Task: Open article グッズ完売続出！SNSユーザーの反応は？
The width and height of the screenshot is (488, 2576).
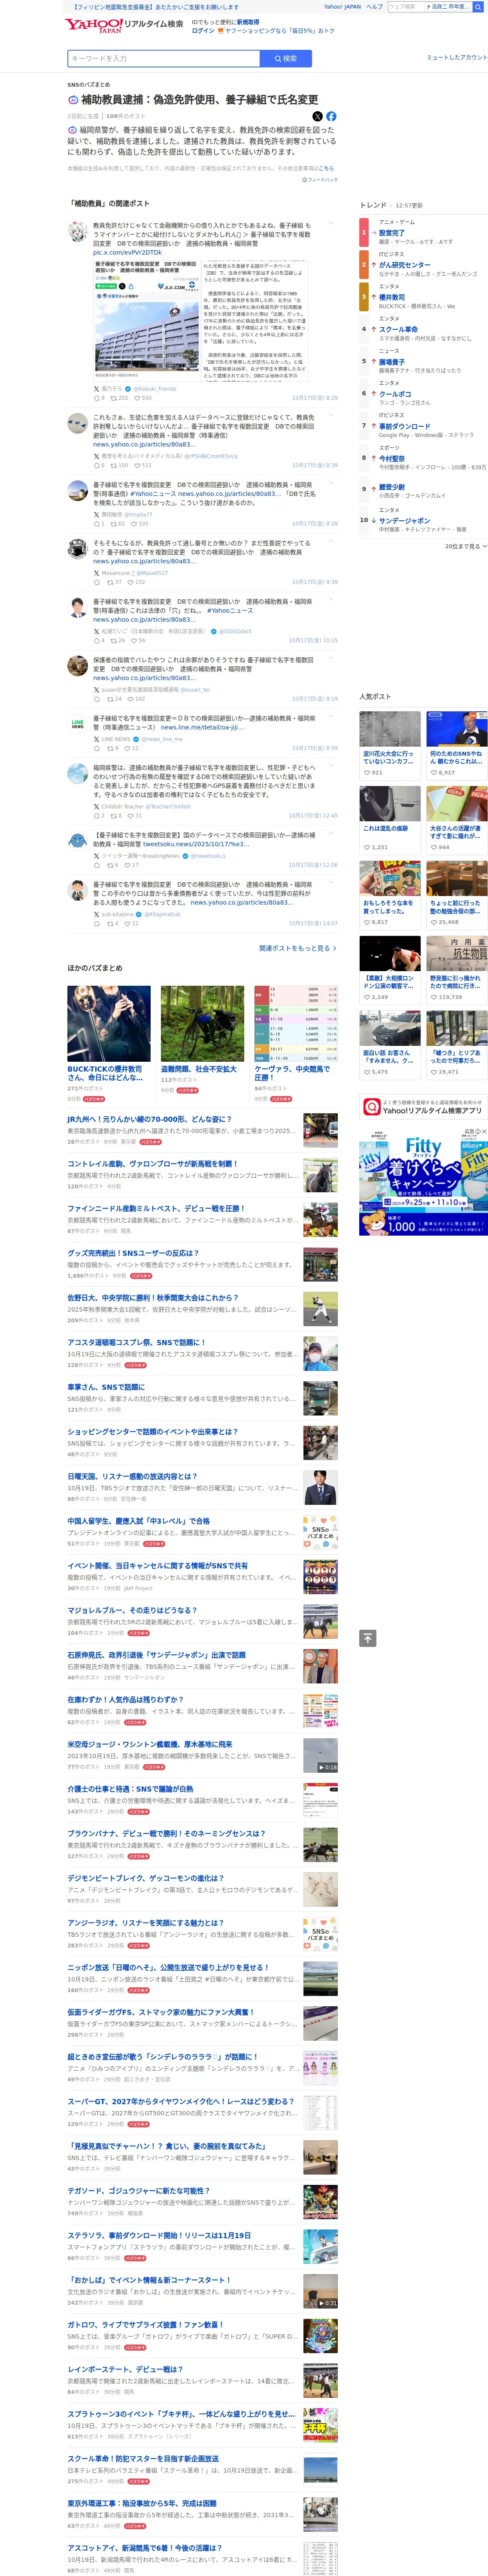Action: (133, 1253)
